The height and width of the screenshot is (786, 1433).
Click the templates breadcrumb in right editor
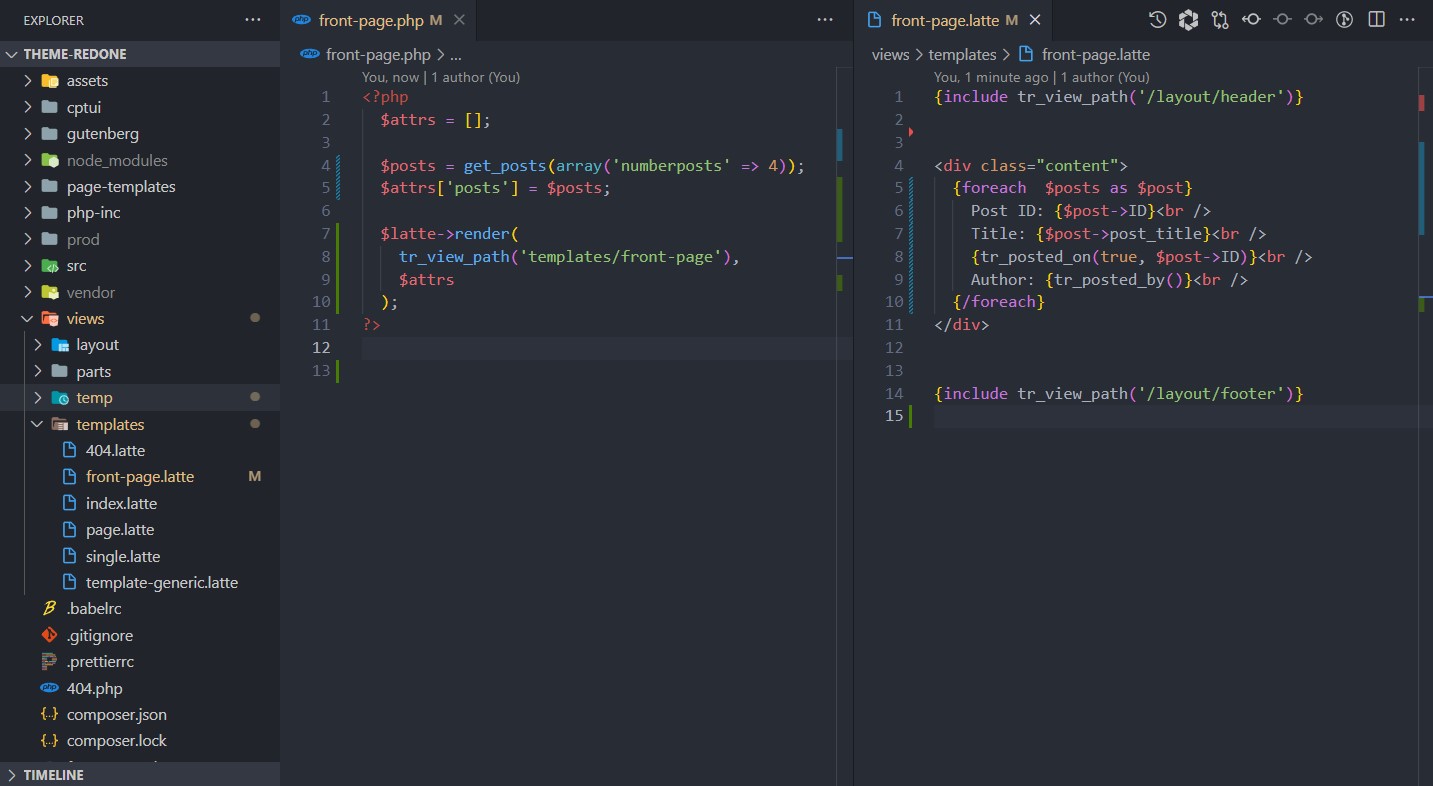coord(962,55)
